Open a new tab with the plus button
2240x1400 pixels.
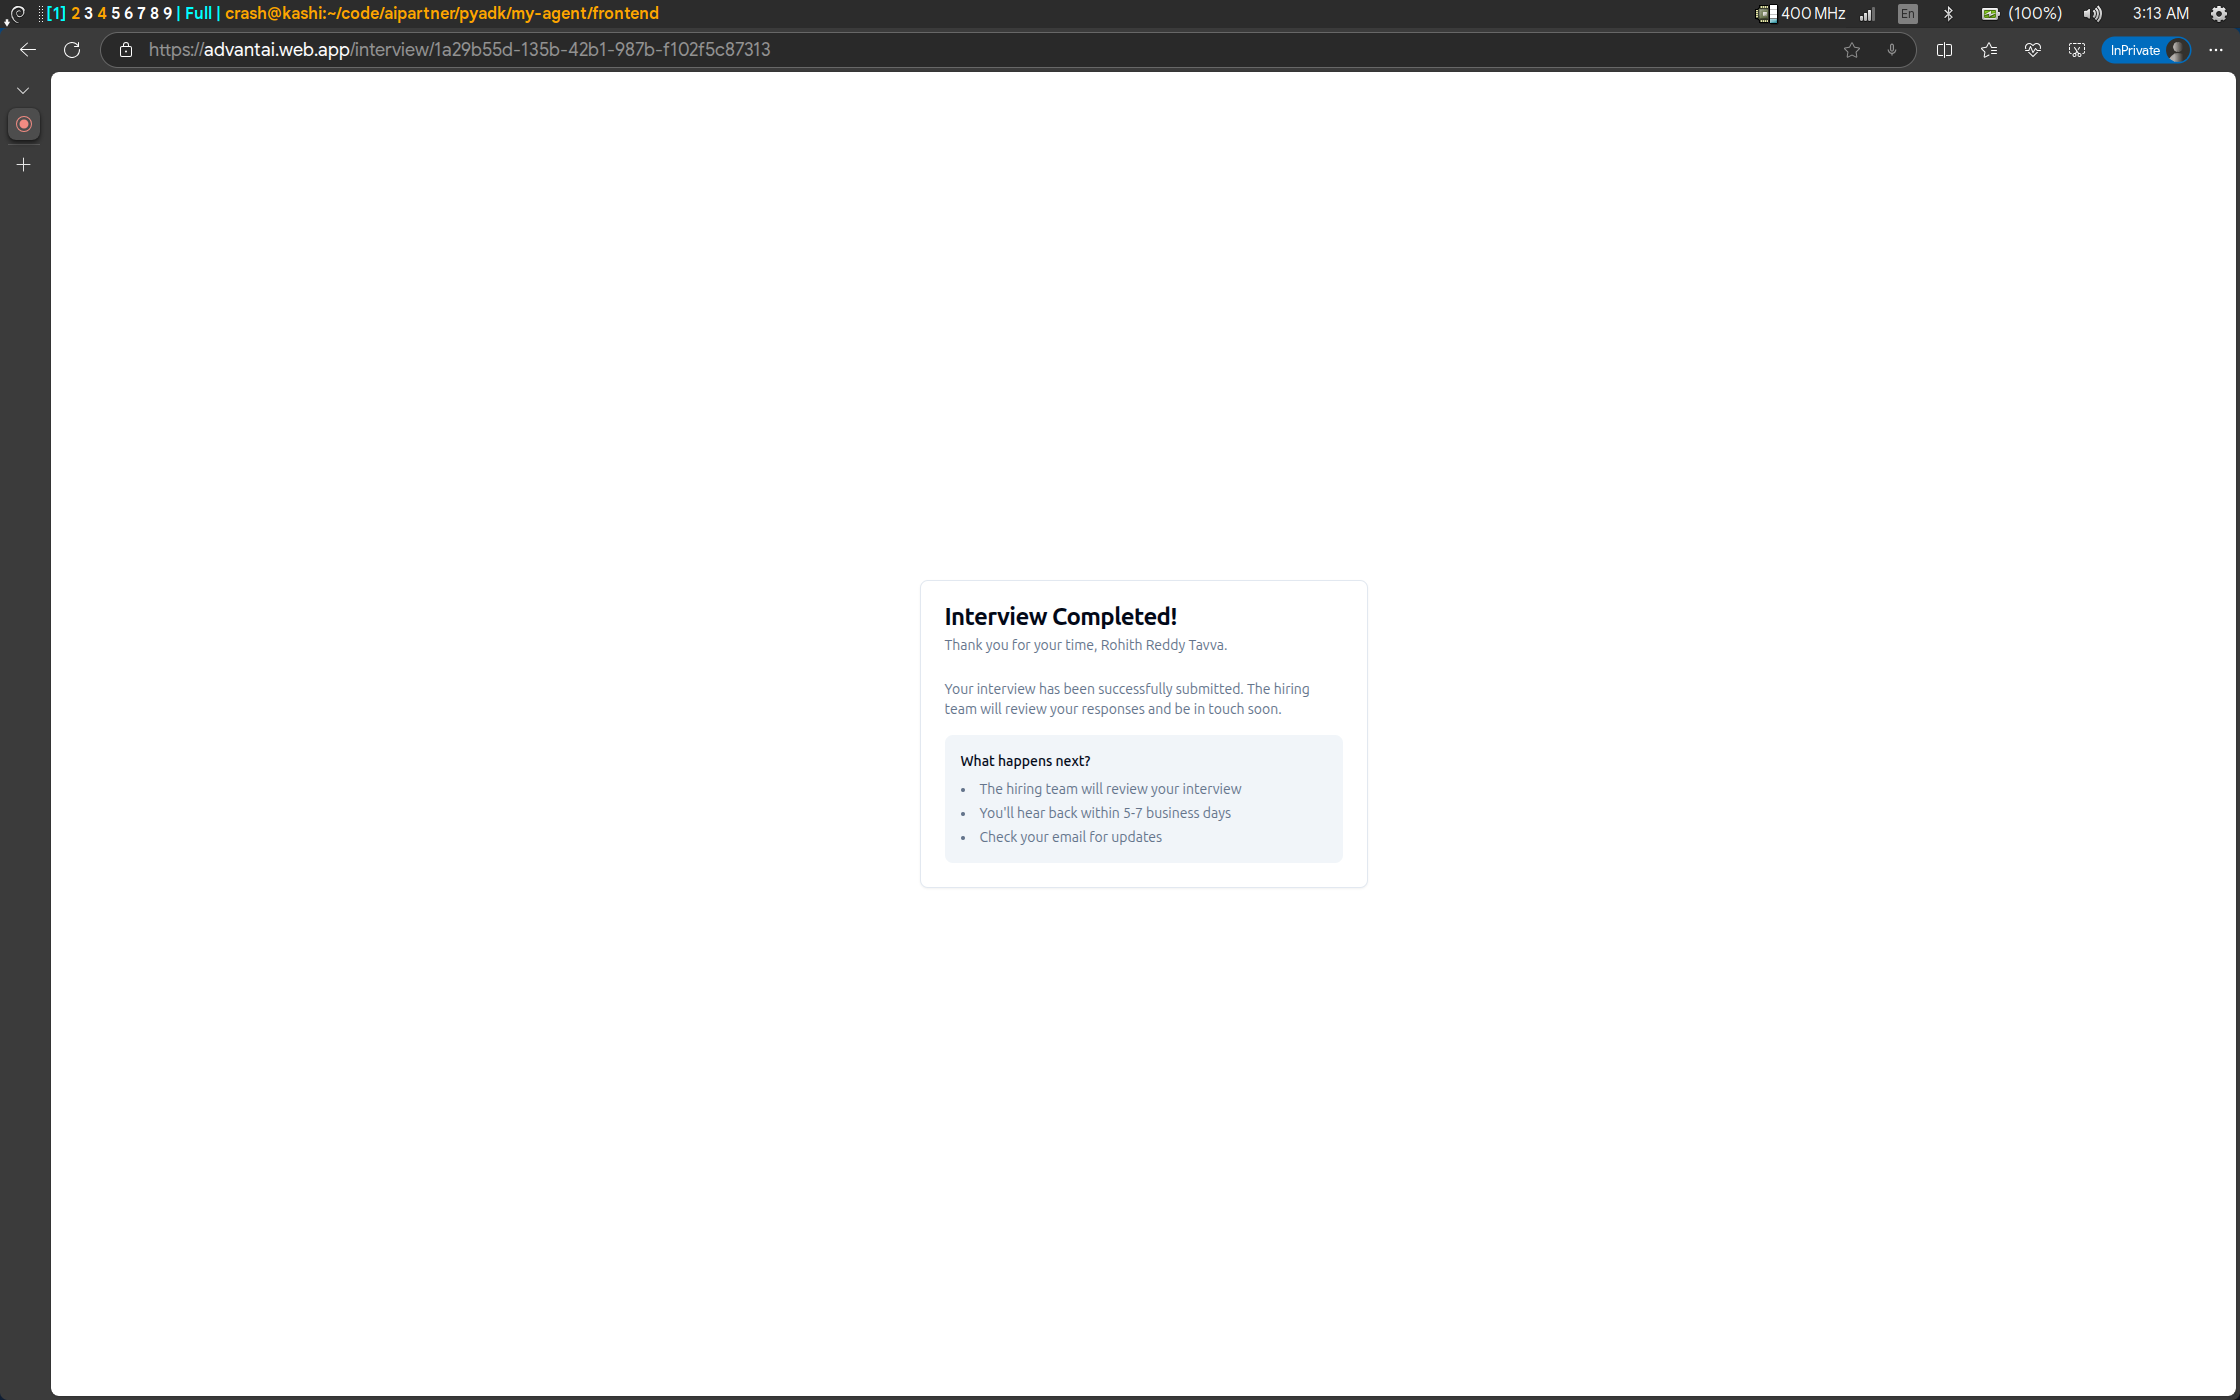coord(24,164)
